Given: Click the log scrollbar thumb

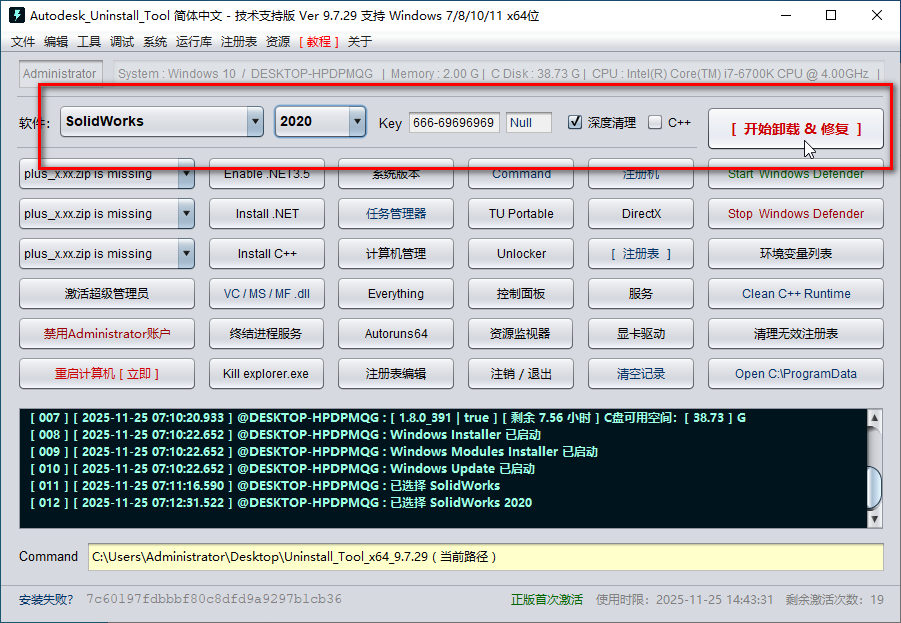Looking at the screenshot, I should pos(875,487).
